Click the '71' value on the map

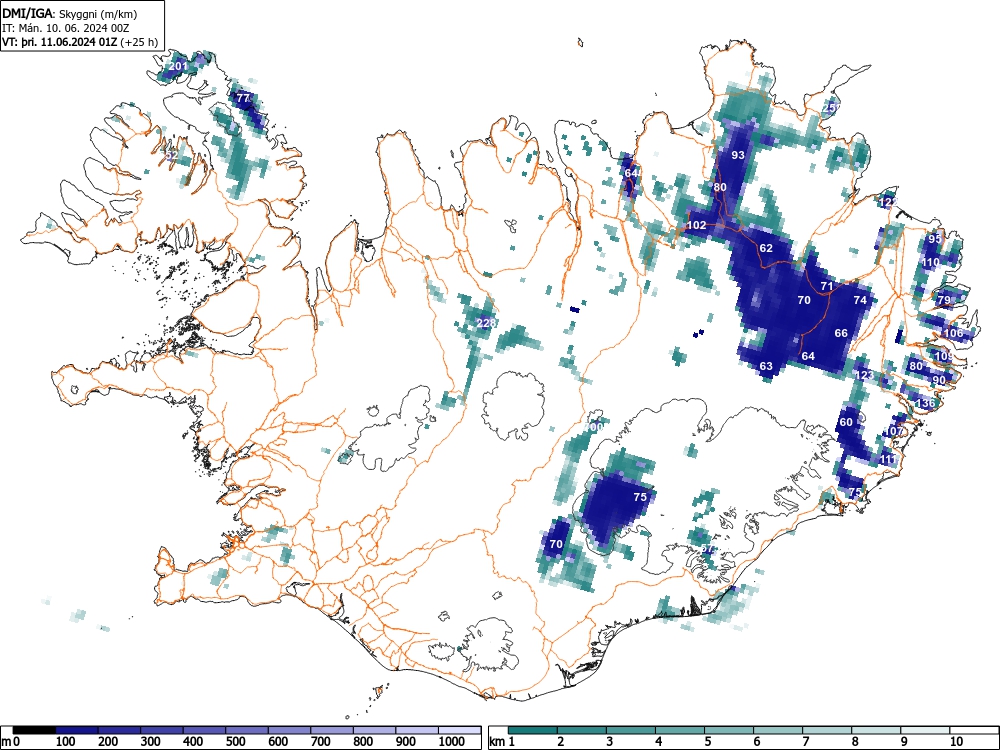[x=827, y=286]
